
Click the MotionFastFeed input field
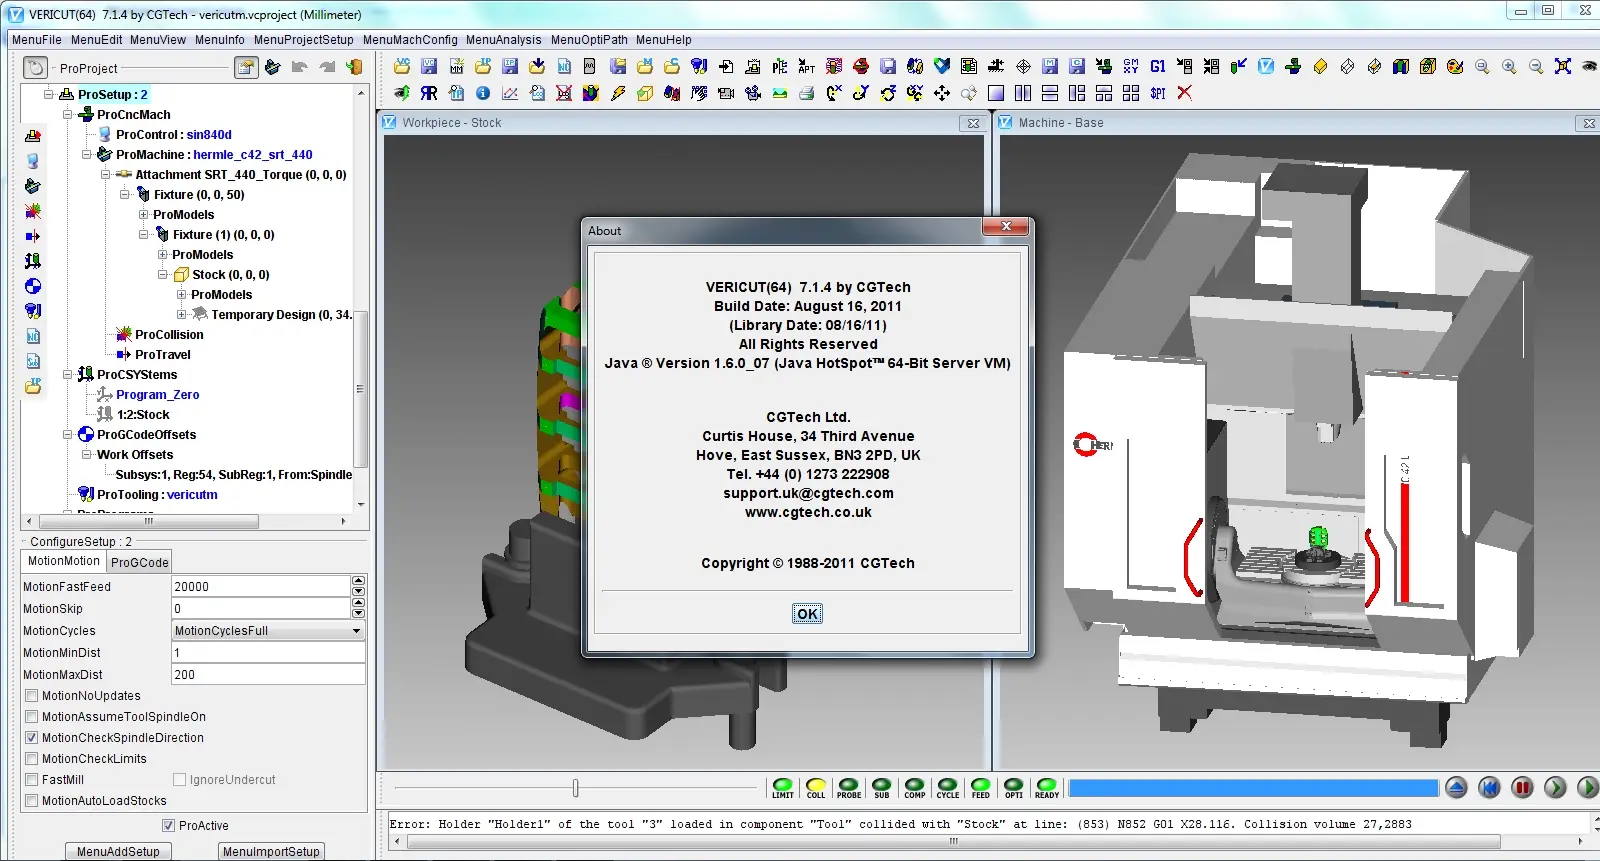coord(261,587)
